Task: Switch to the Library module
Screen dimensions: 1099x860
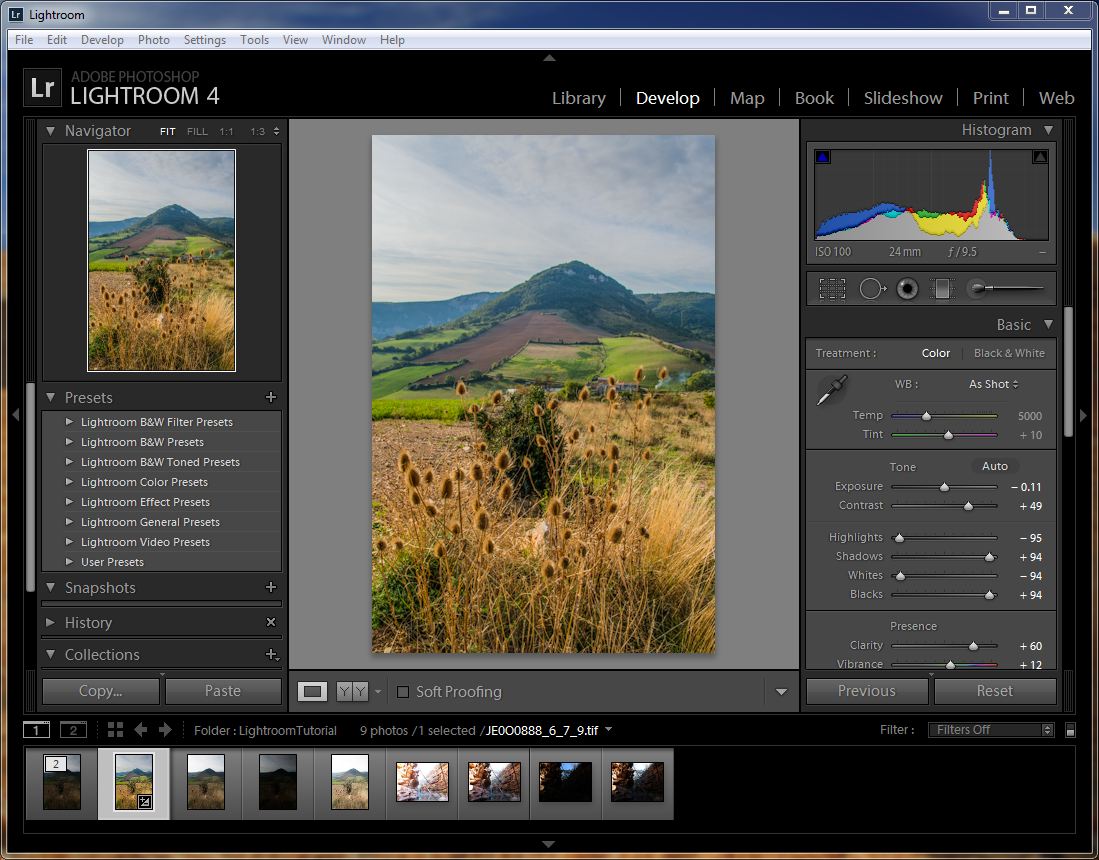Action: coord(578,98)
